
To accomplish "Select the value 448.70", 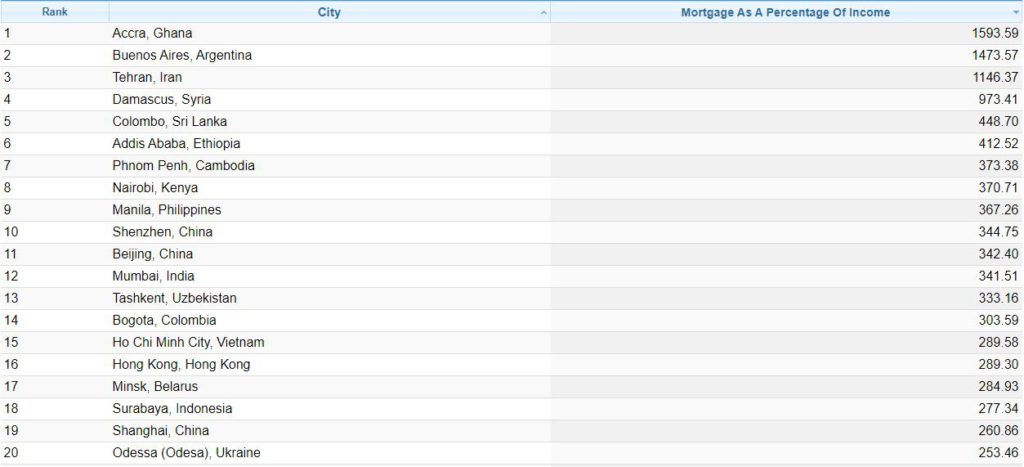I will point(999,121).
